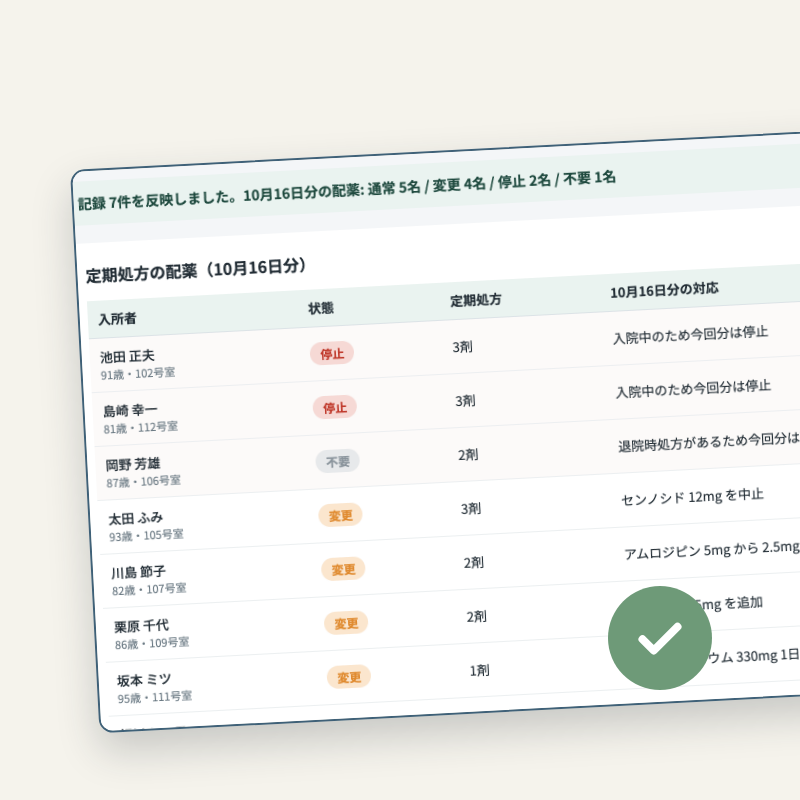Click センノシド 12mg を中止 note
The height and width of the screenshot is (800, 800).
click(692, 497)
